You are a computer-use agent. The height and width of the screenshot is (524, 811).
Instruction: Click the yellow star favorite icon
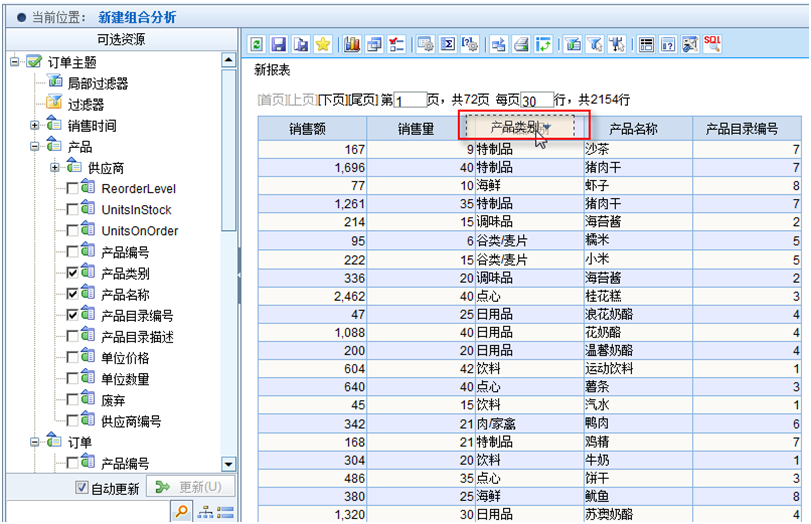(x=323, y=44)
